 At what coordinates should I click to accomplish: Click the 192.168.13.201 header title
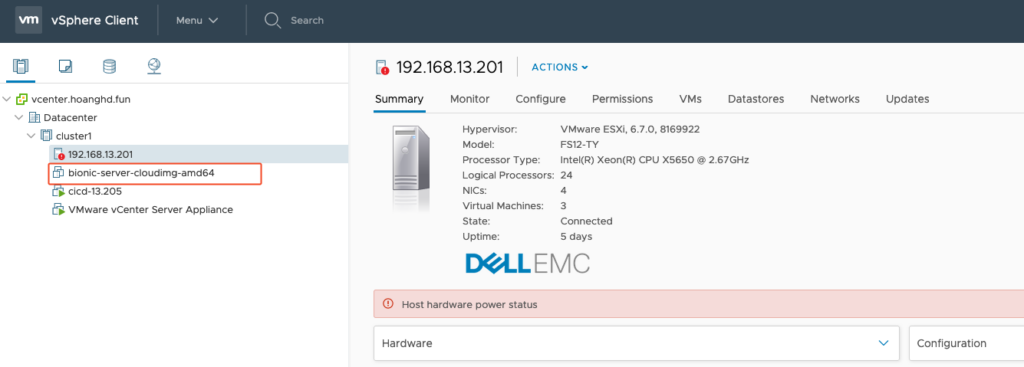coord(450,67)
